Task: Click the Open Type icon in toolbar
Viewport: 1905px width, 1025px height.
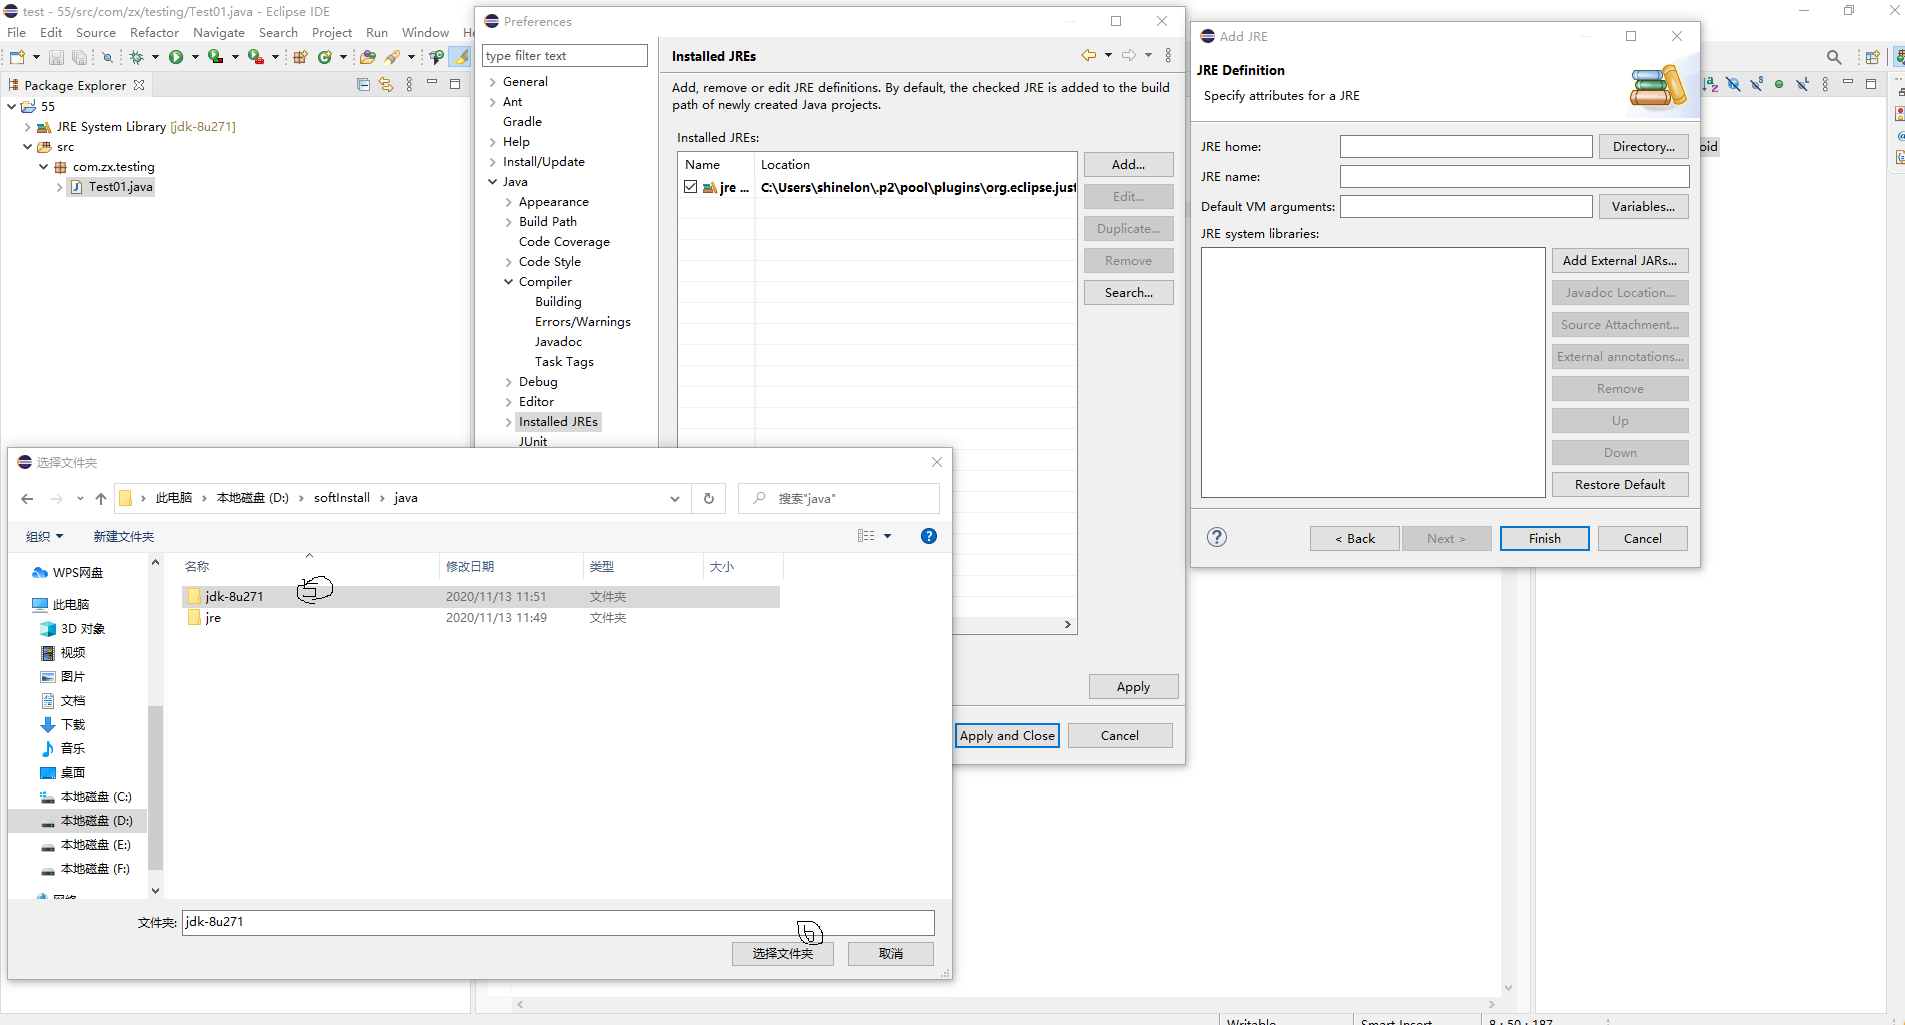Action: [x=368, y=57]
